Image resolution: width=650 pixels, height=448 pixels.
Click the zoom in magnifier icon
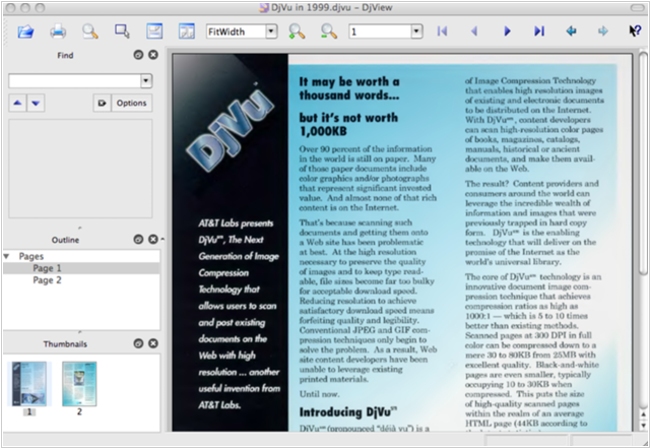(x=296, y=32)
